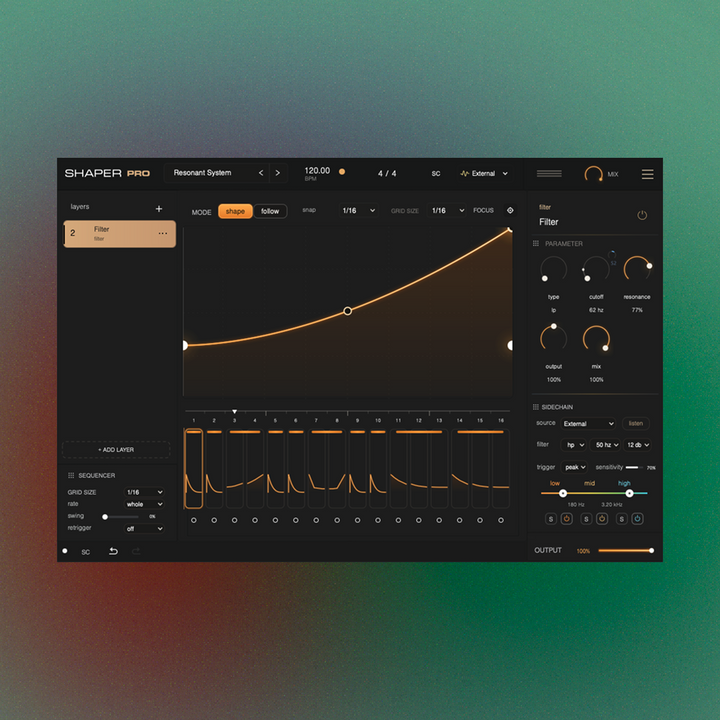The width and height of the screenshot is (720, 720).
Task: Toggle the circle under sequencer step 1
Action: 194,520
